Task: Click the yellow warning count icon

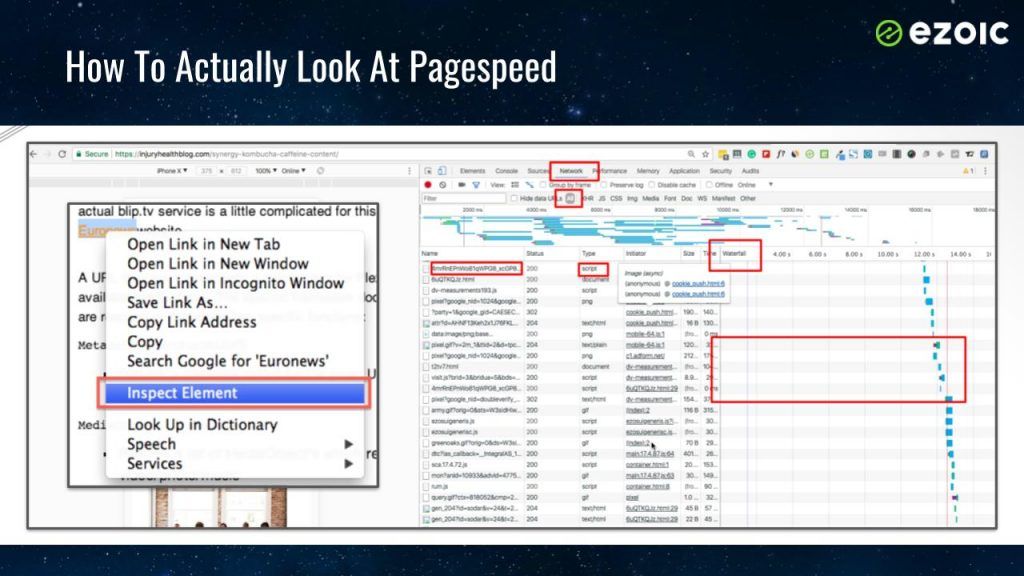Action: (968, 171)
